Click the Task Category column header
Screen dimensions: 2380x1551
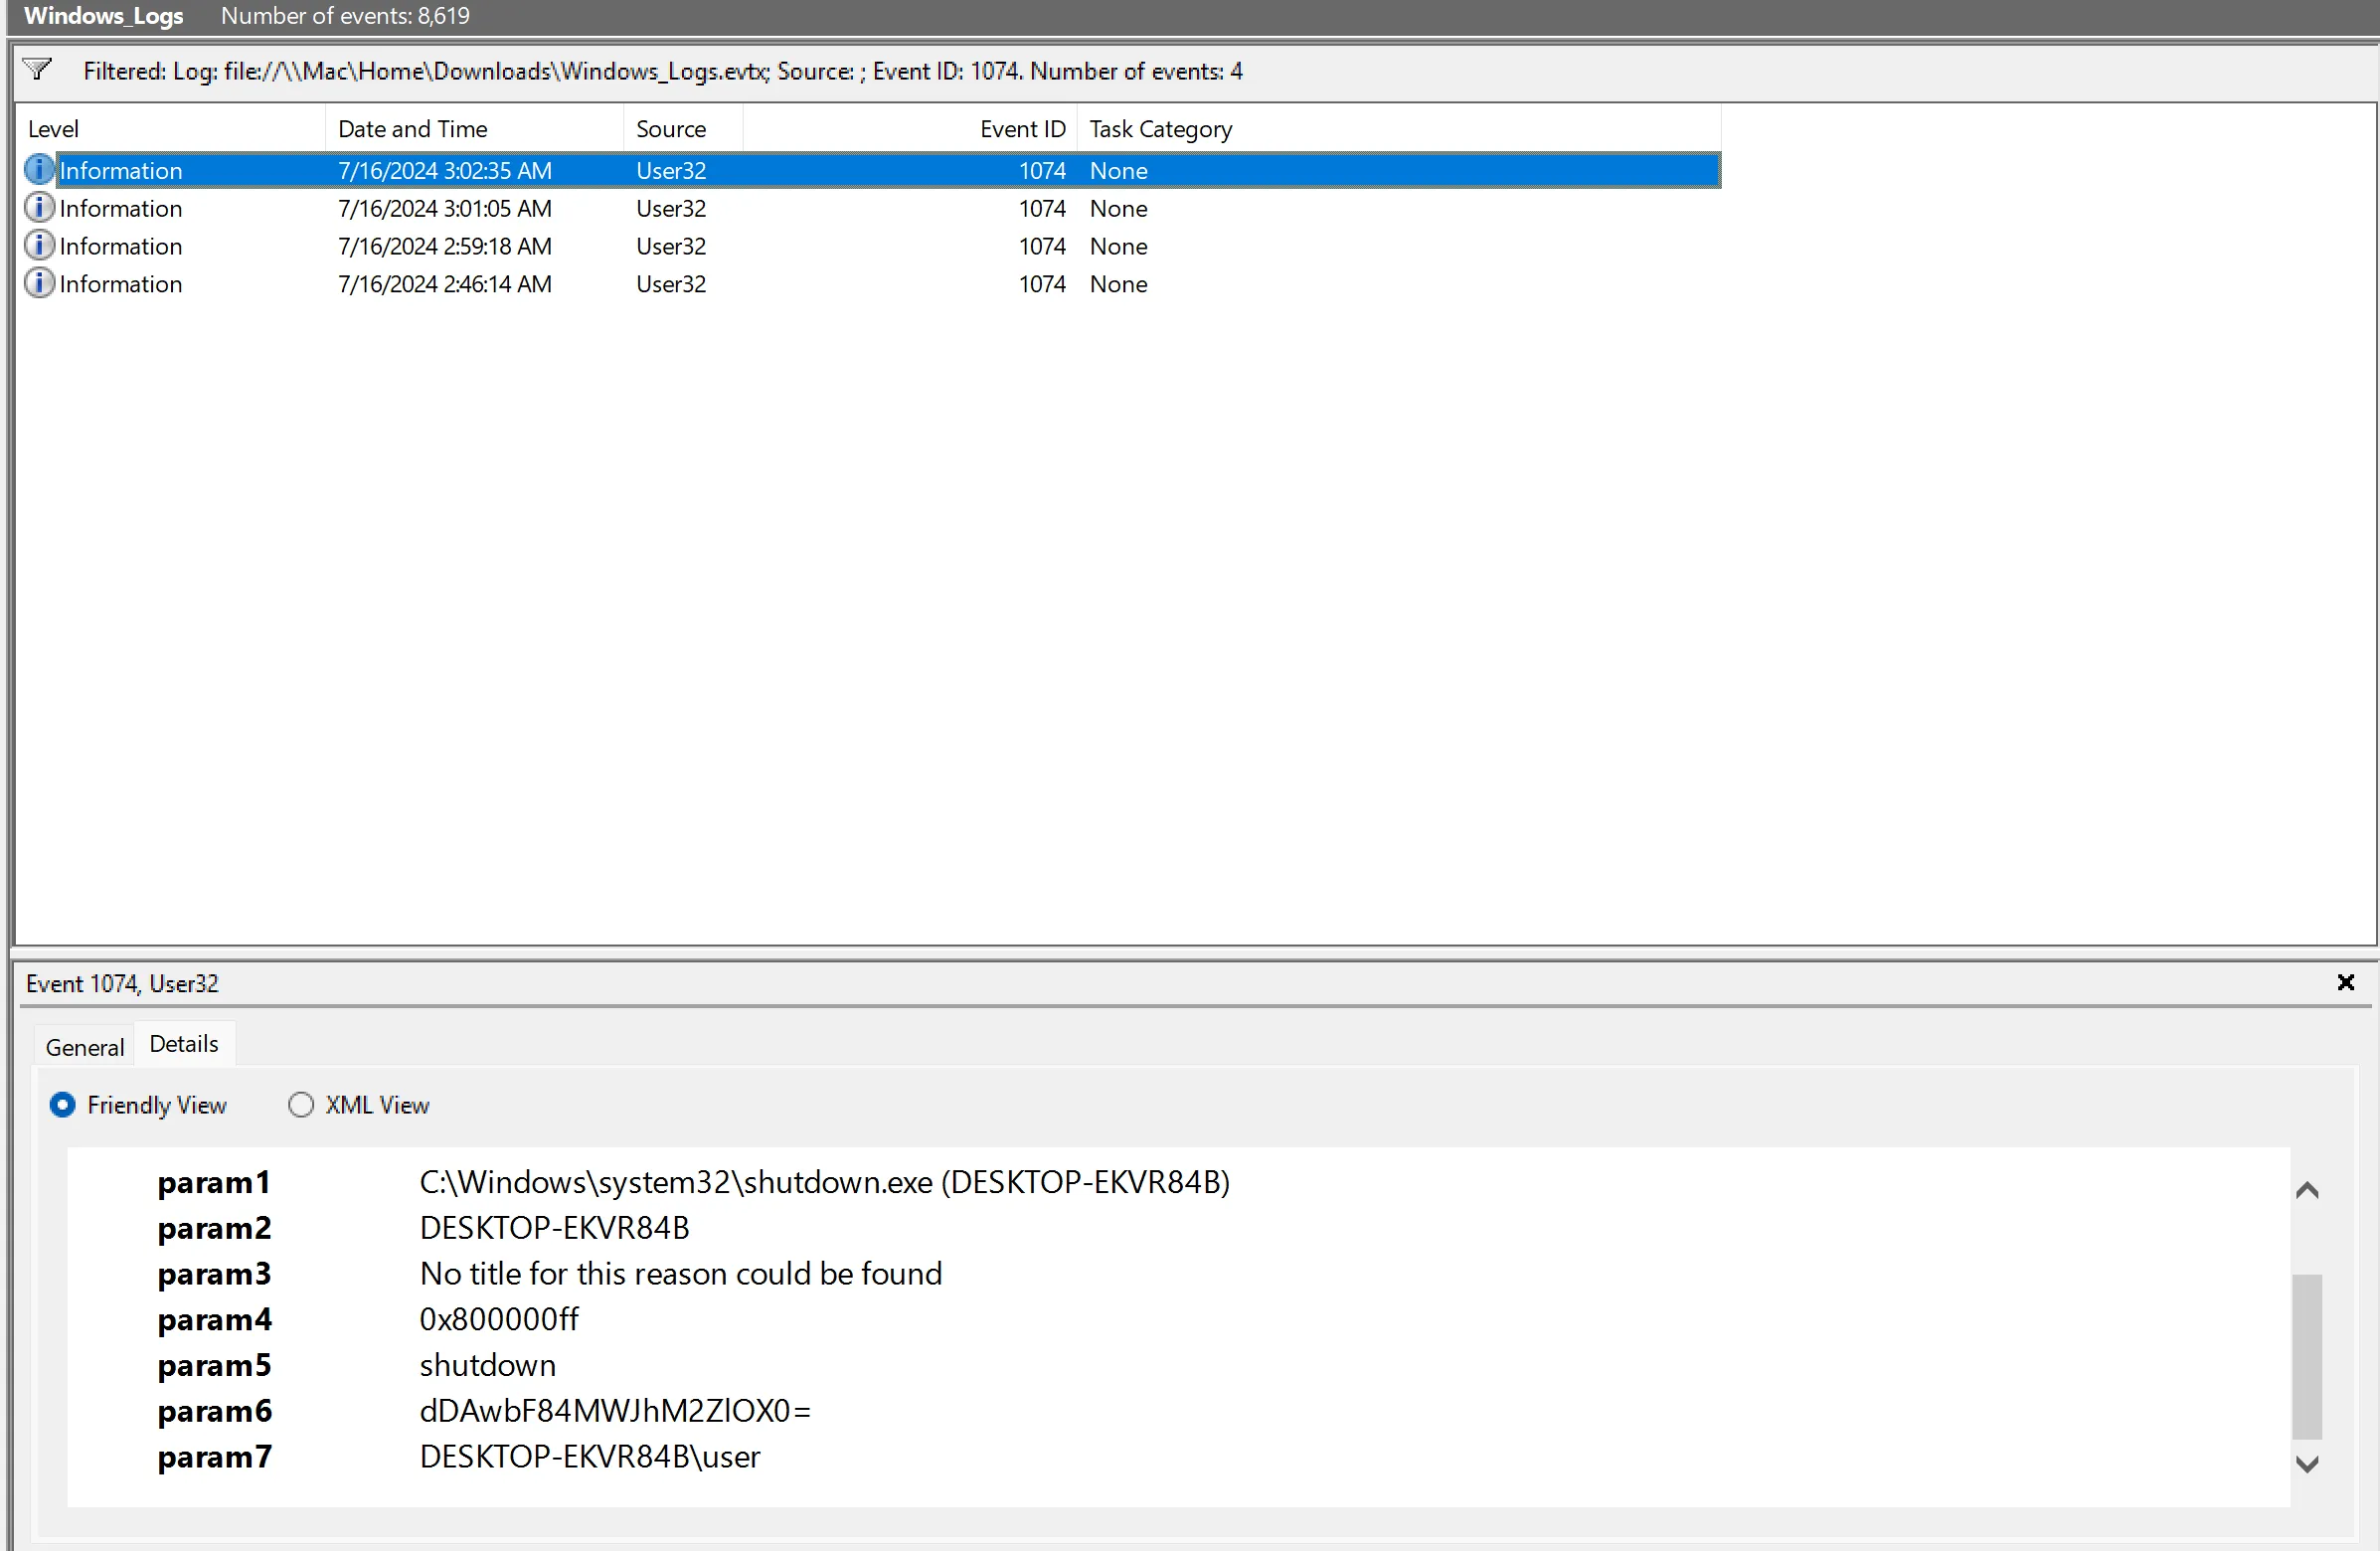[x=1160, y=129]
